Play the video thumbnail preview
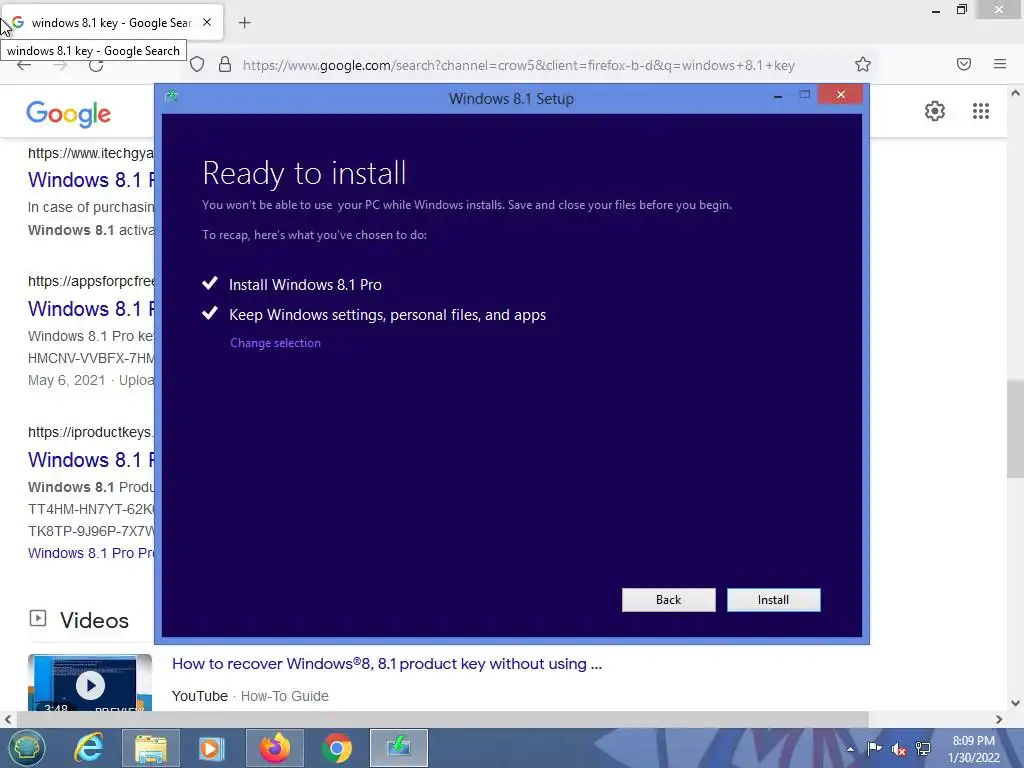The image size is (1024, 768). pos(90,683)
